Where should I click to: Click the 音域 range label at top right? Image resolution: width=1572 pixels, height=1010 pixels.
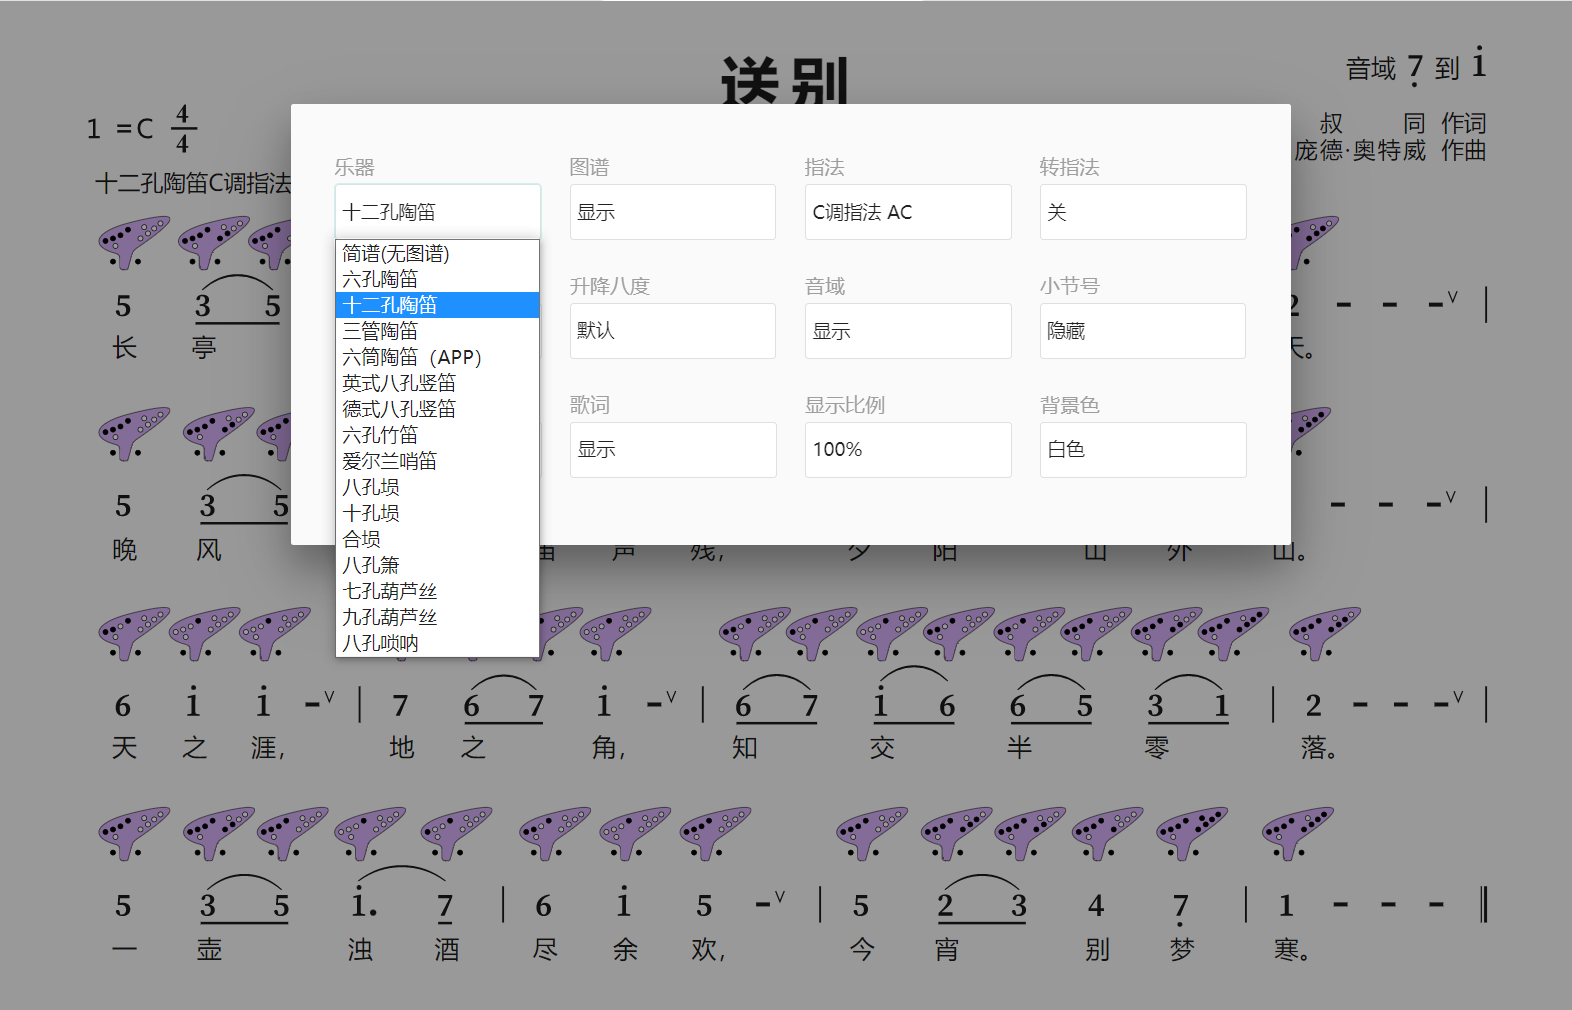coord(1415,67)
